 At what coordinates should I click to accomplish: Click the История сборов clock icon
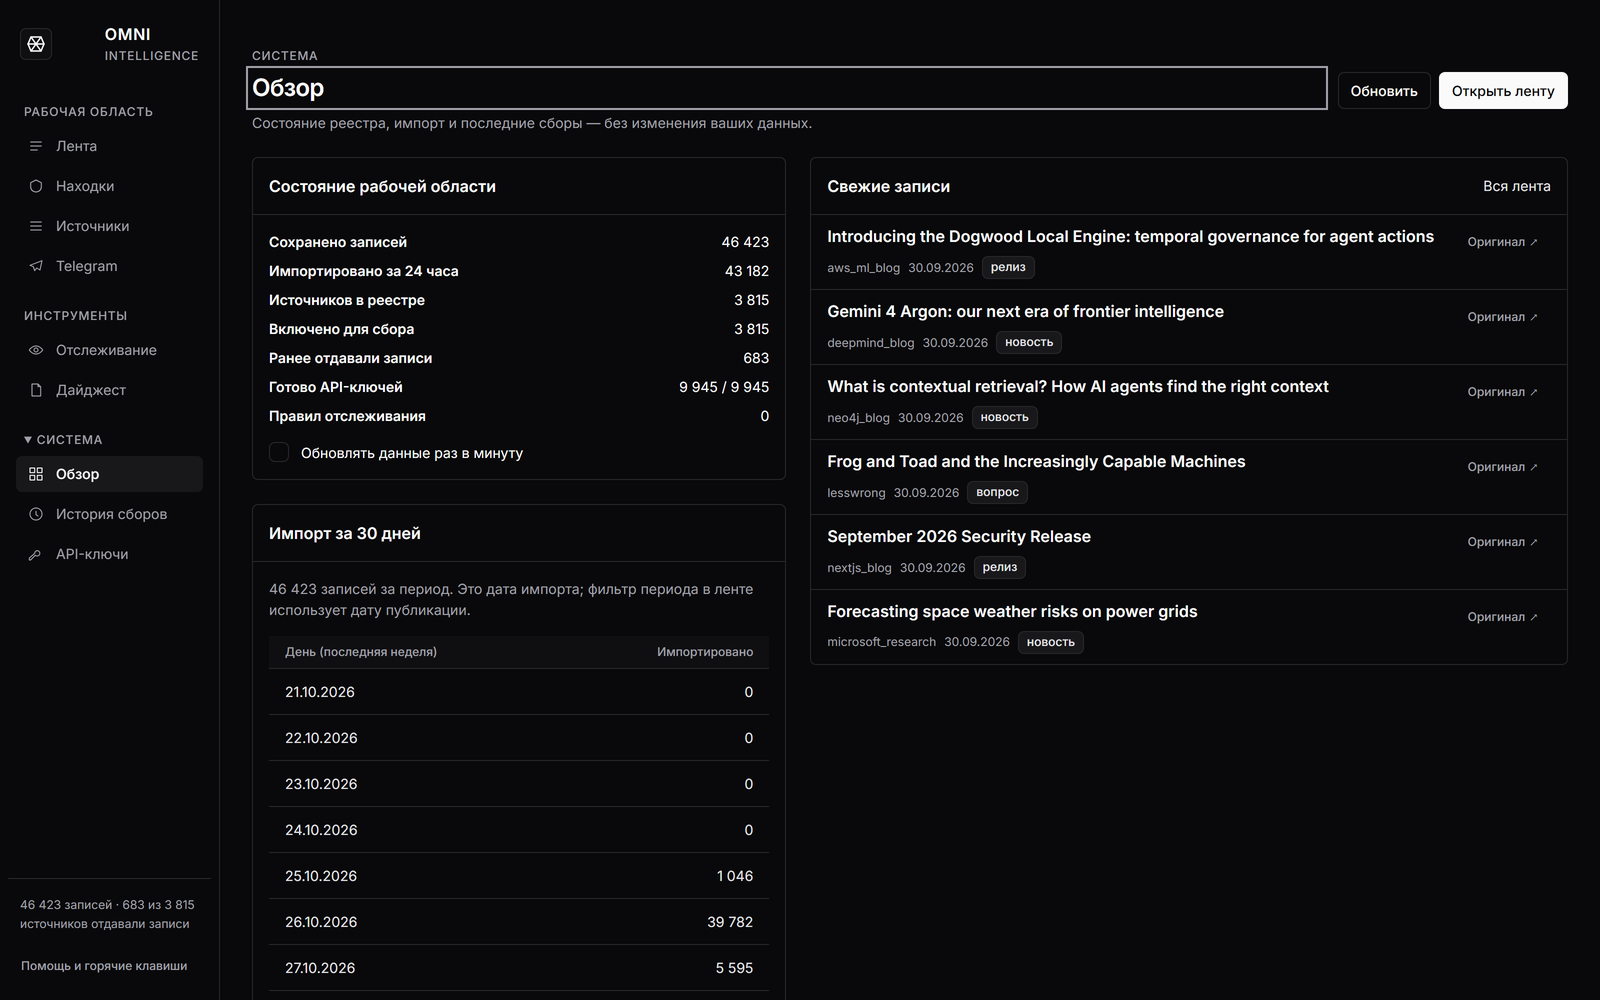click(x=36, y=514)
